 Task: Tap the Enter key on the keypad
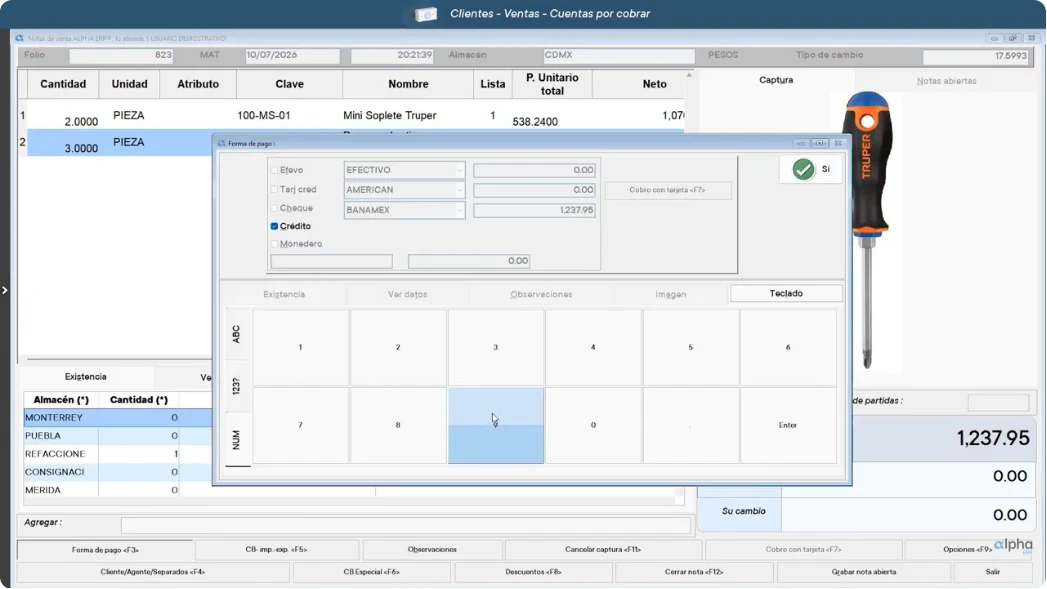pyautogui.click(x=788, y=425)
